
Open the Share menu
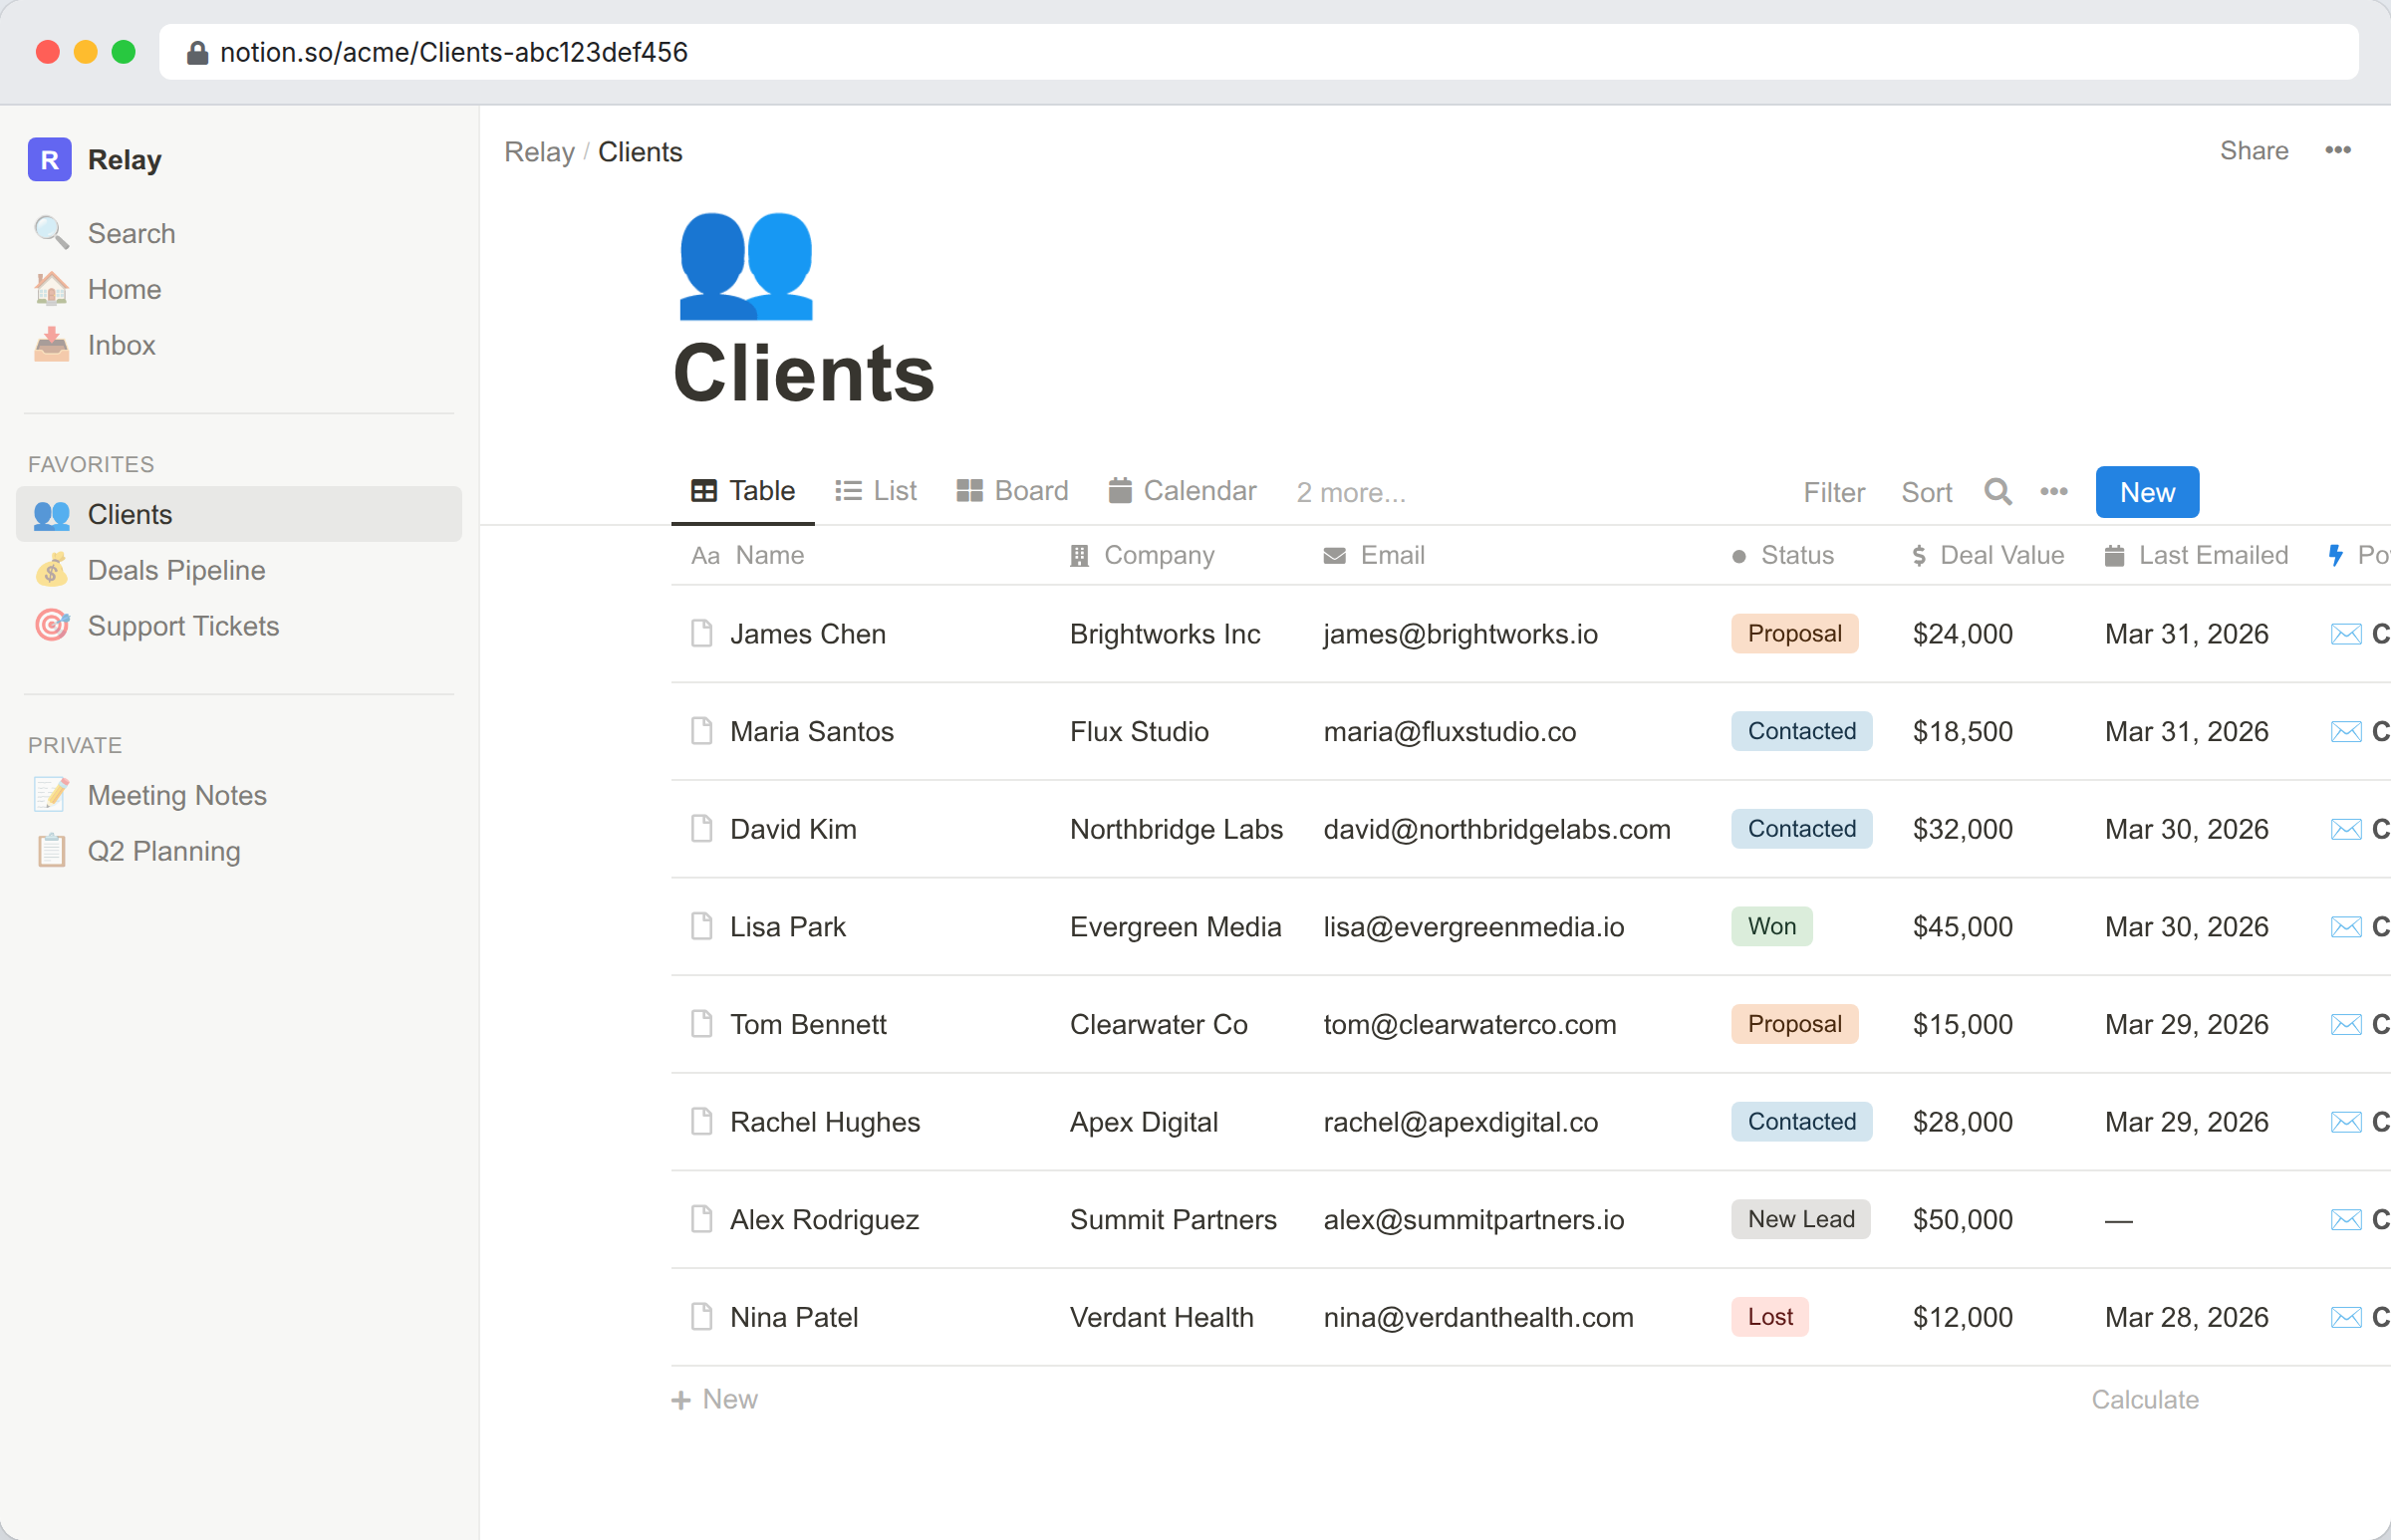click(x=2254, y=150)
